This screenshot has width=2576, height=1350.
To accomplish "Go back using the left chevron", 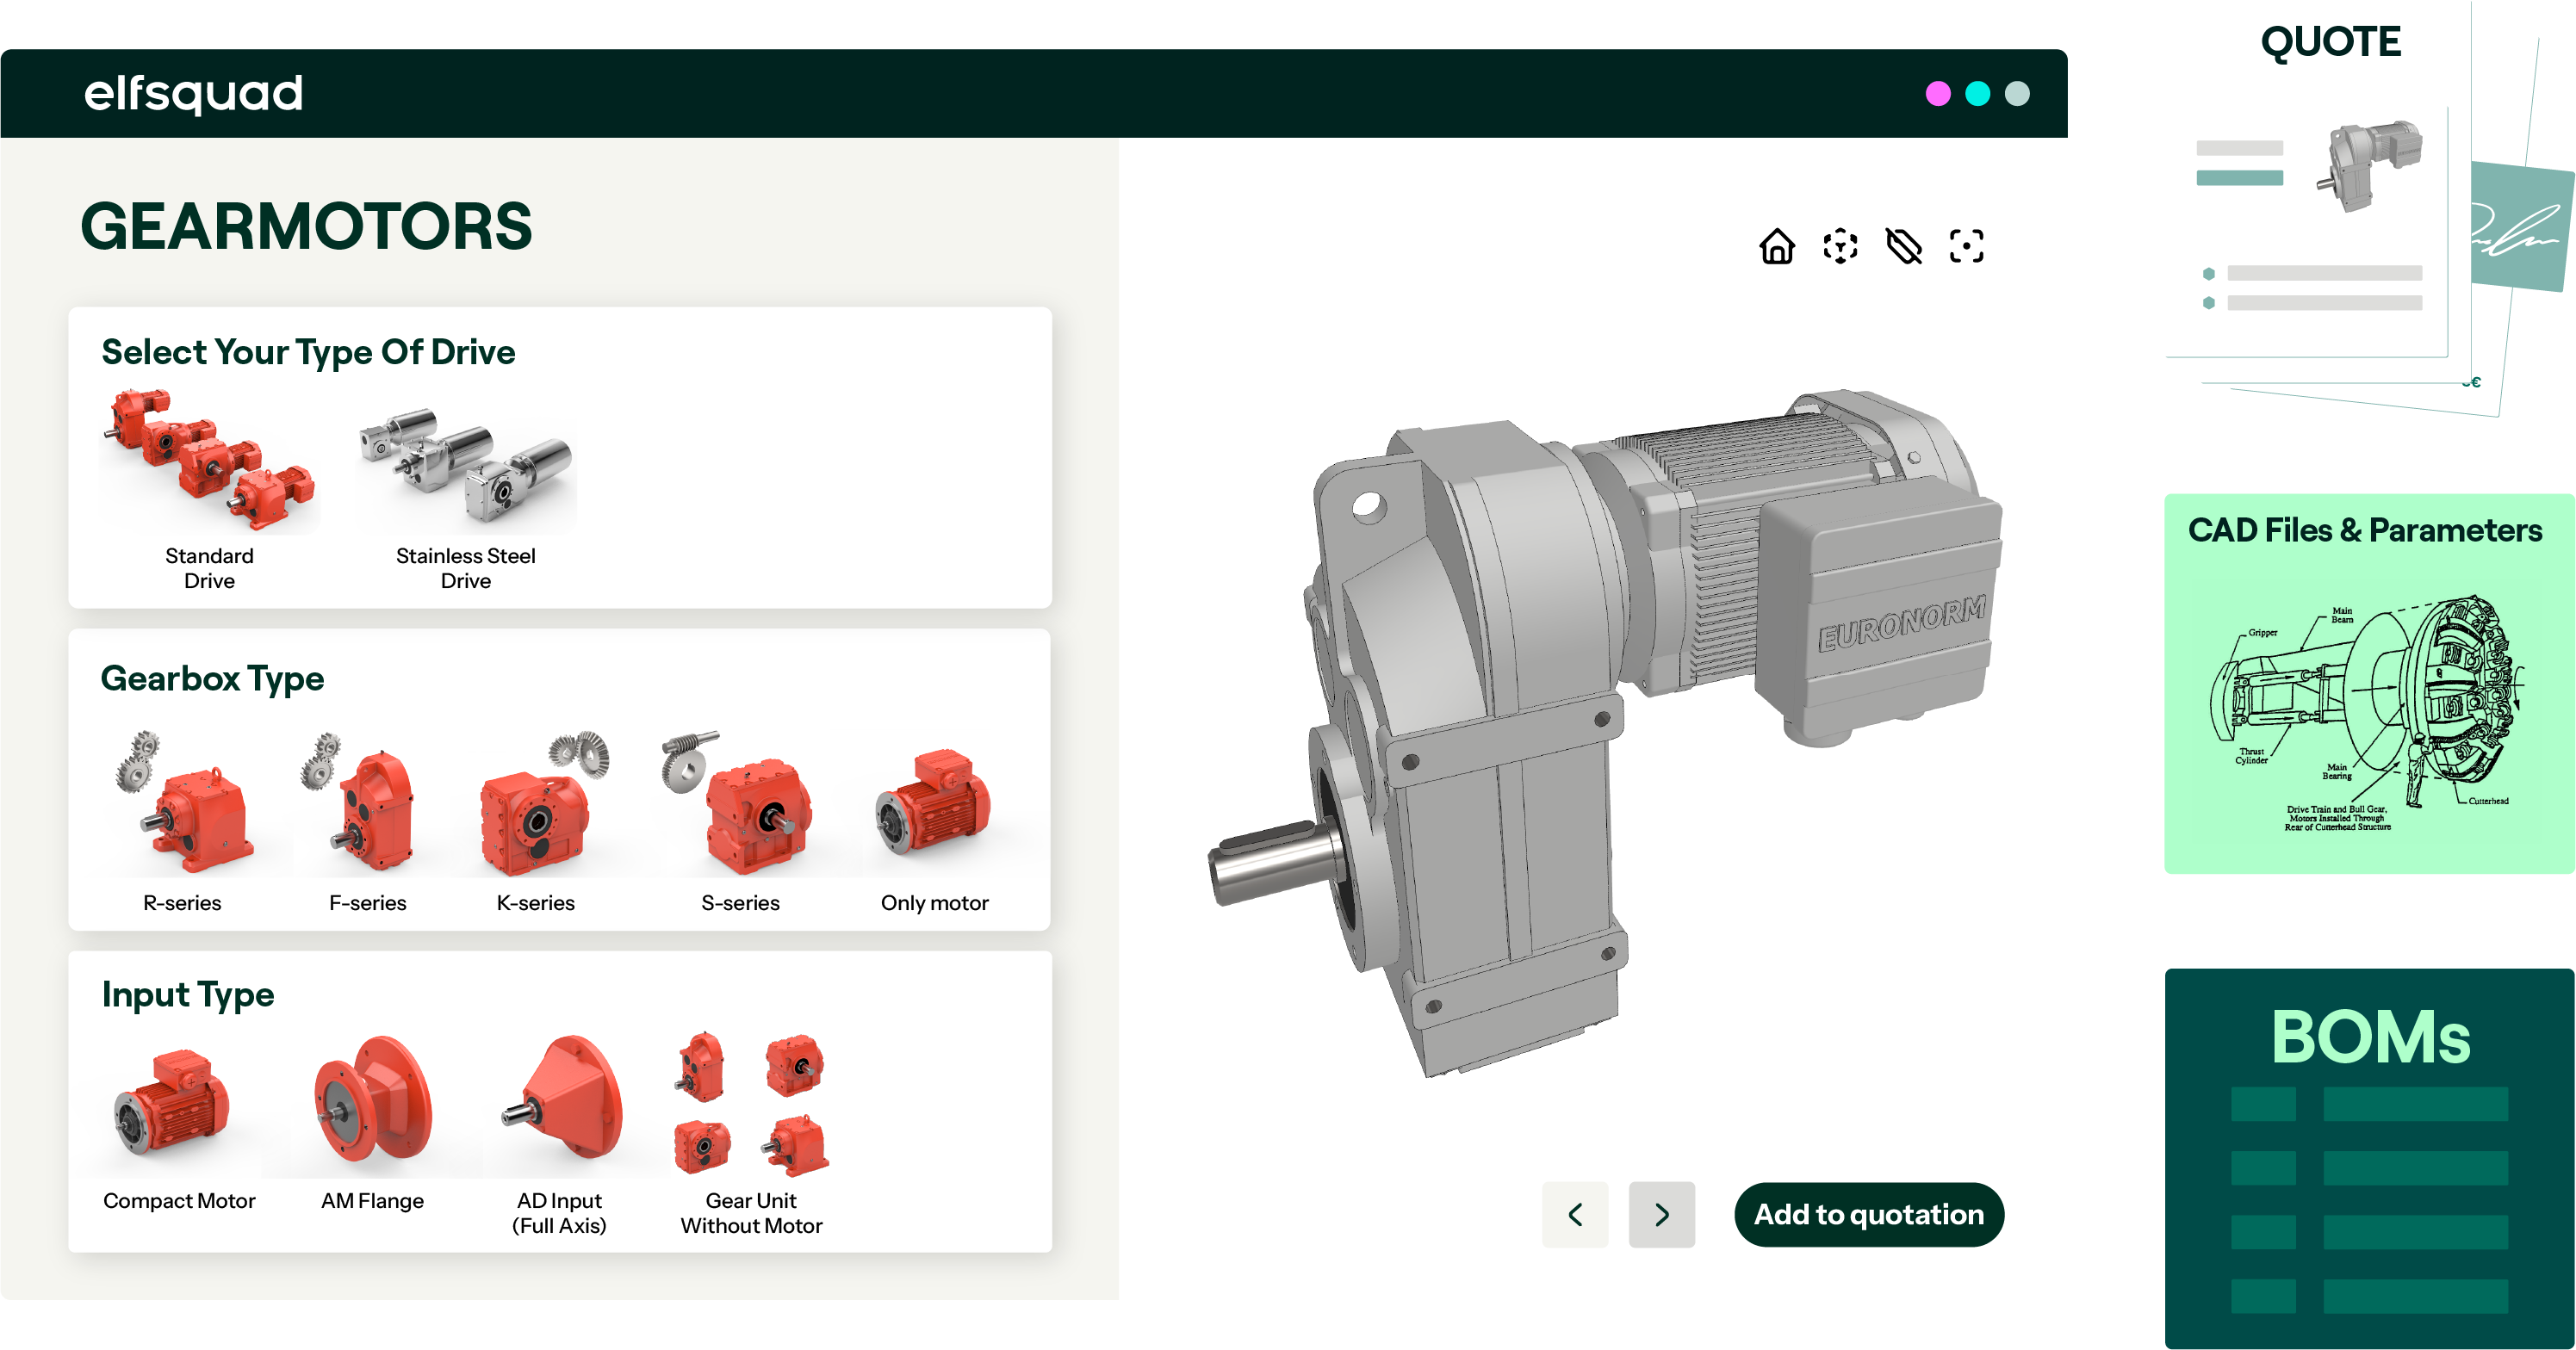I will [x=1575, y=1214].
